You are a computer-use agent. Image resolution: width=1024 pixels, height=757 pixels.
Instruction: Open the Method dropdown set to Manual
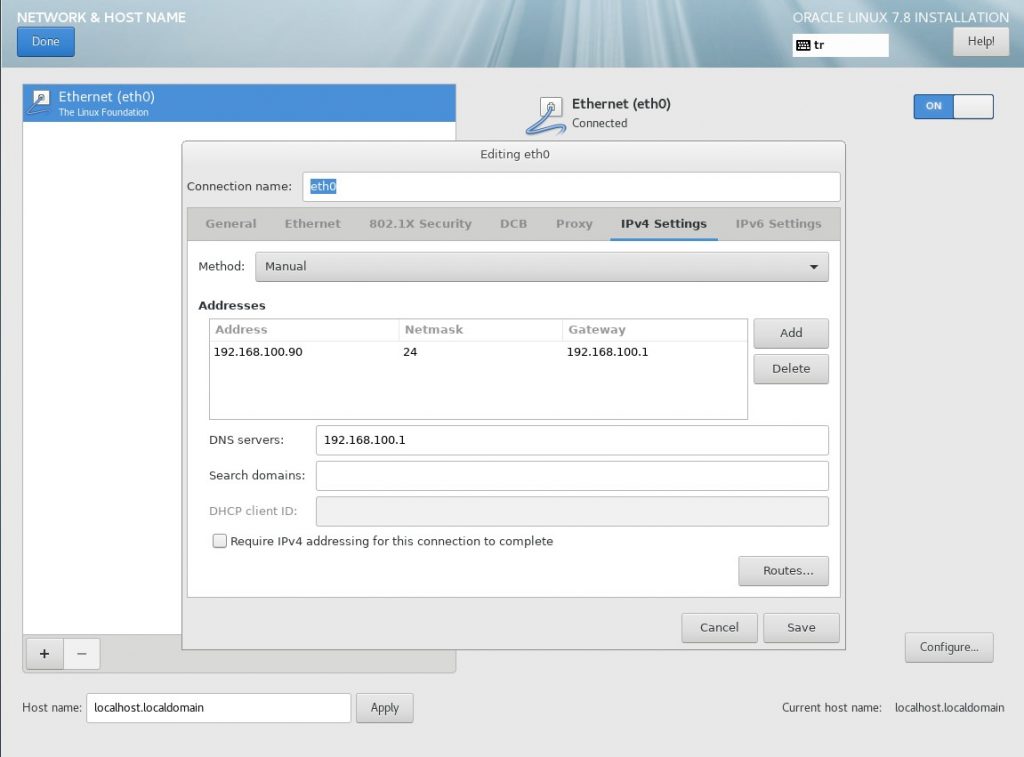click(541, 266)
